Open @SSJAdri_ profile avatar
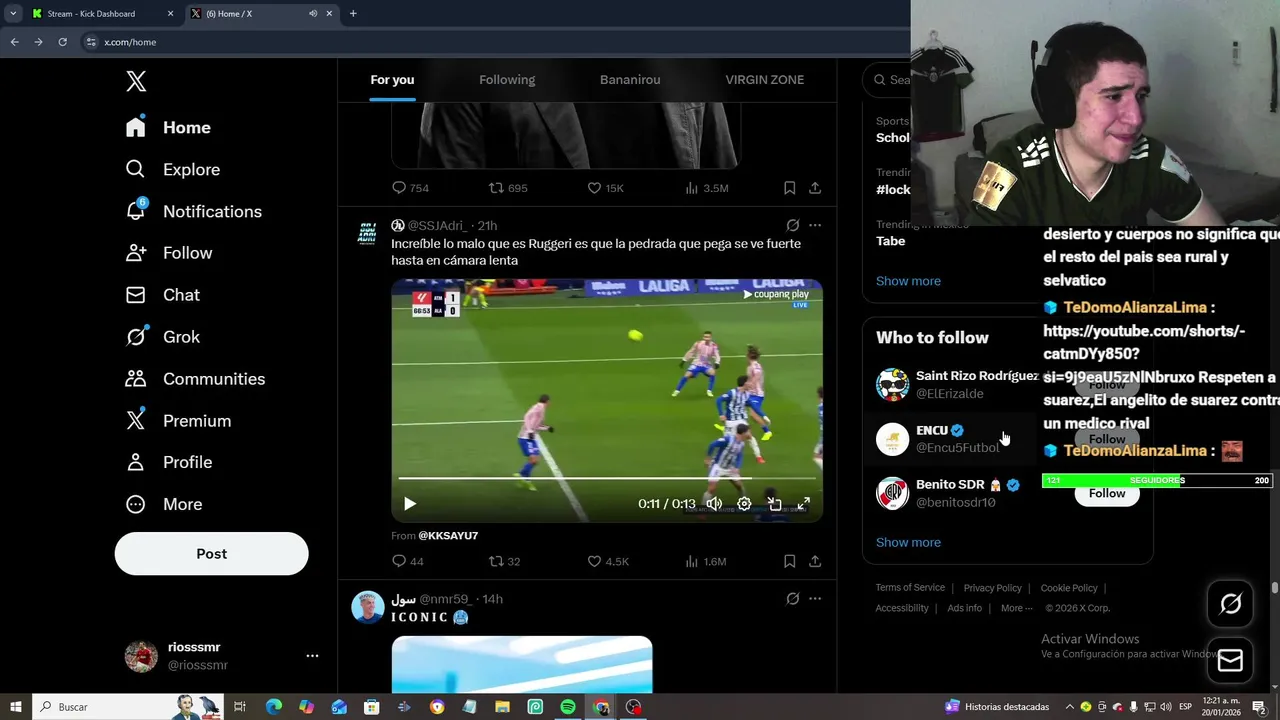 point(367,234)
